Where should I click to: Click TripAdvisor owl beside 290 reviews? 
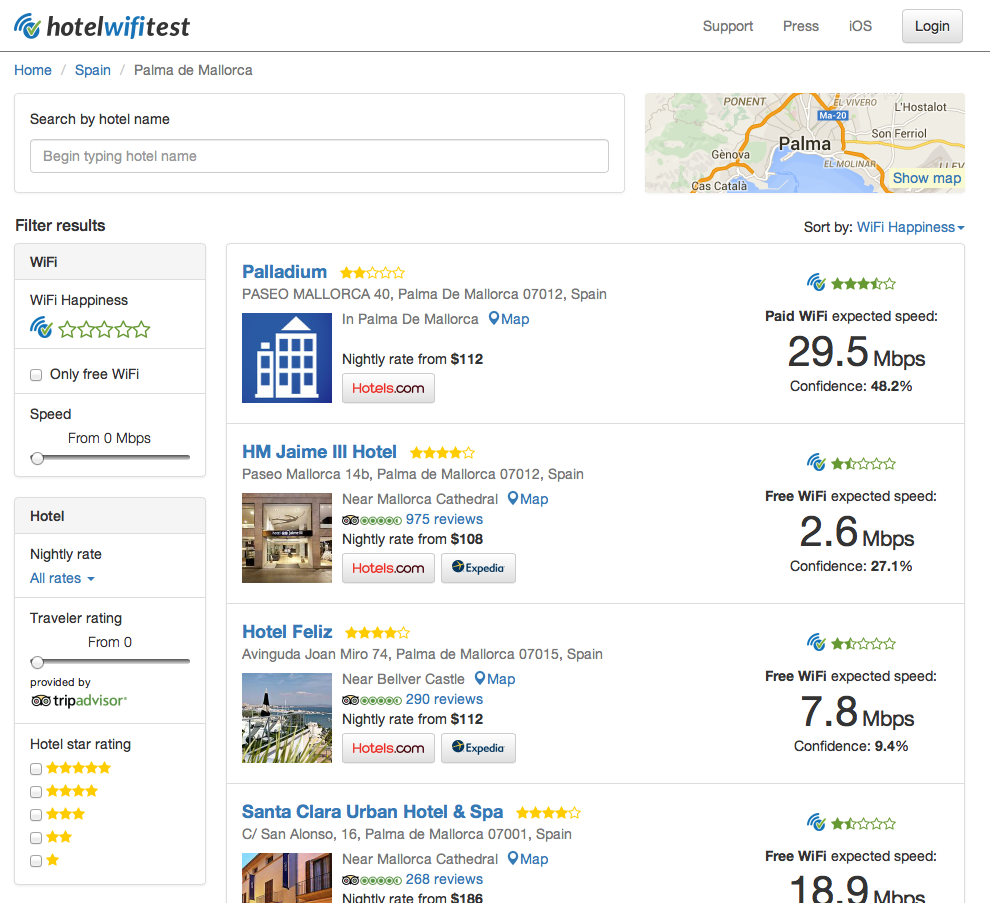pyautogui.click(x=350, y=700)
